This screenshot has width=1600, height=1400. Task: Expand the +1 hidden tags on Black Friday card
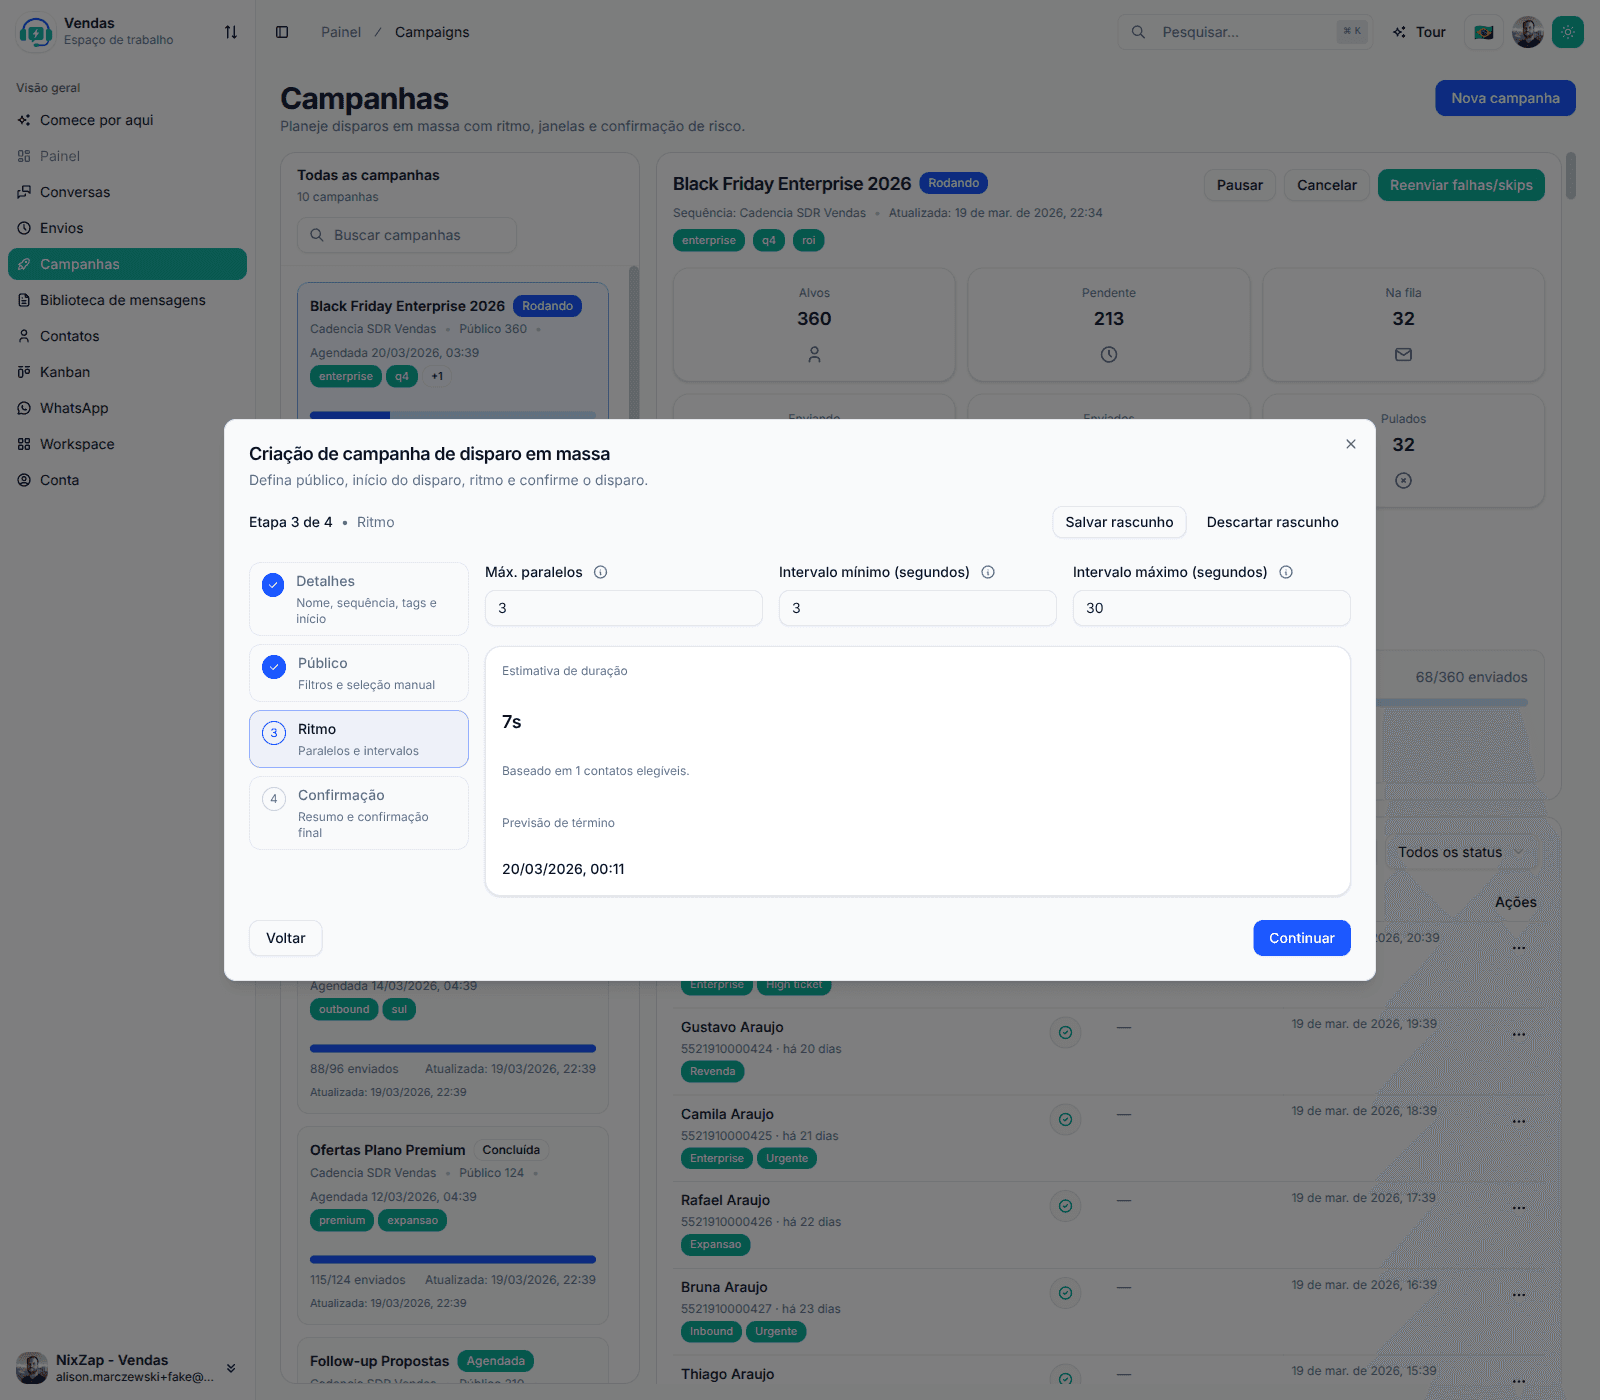[x=437, y=376]
